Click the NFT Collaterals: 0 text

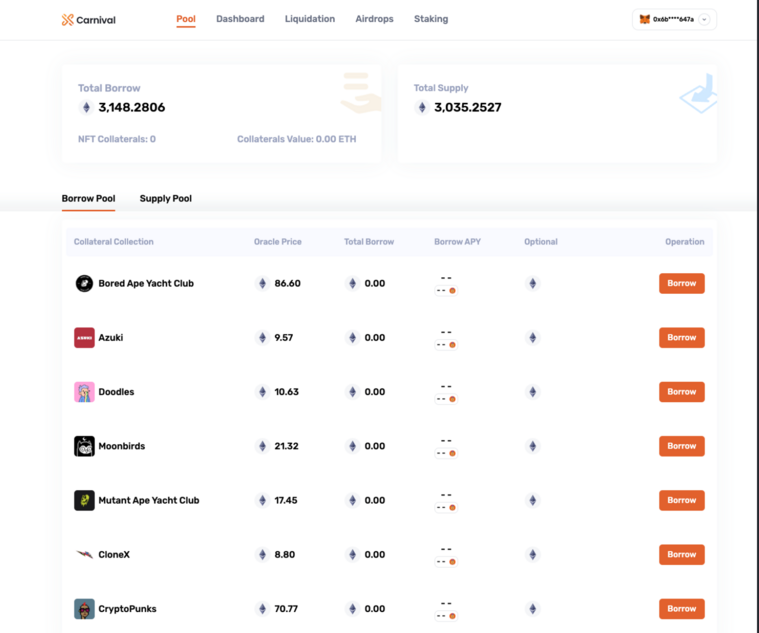[117, 139]
